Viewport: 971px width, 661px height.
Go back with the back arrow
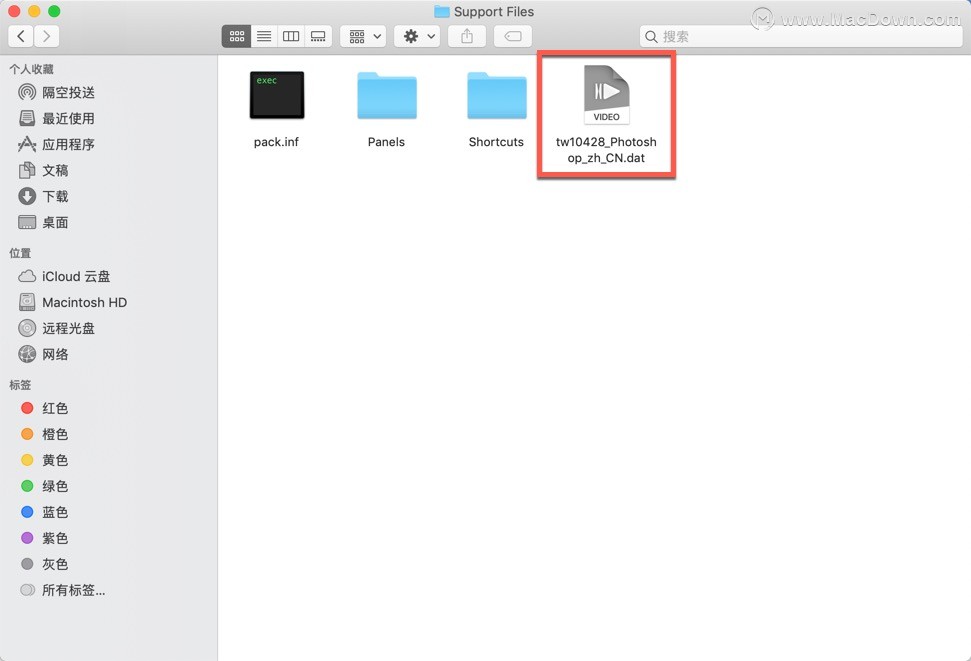point(21,37)
